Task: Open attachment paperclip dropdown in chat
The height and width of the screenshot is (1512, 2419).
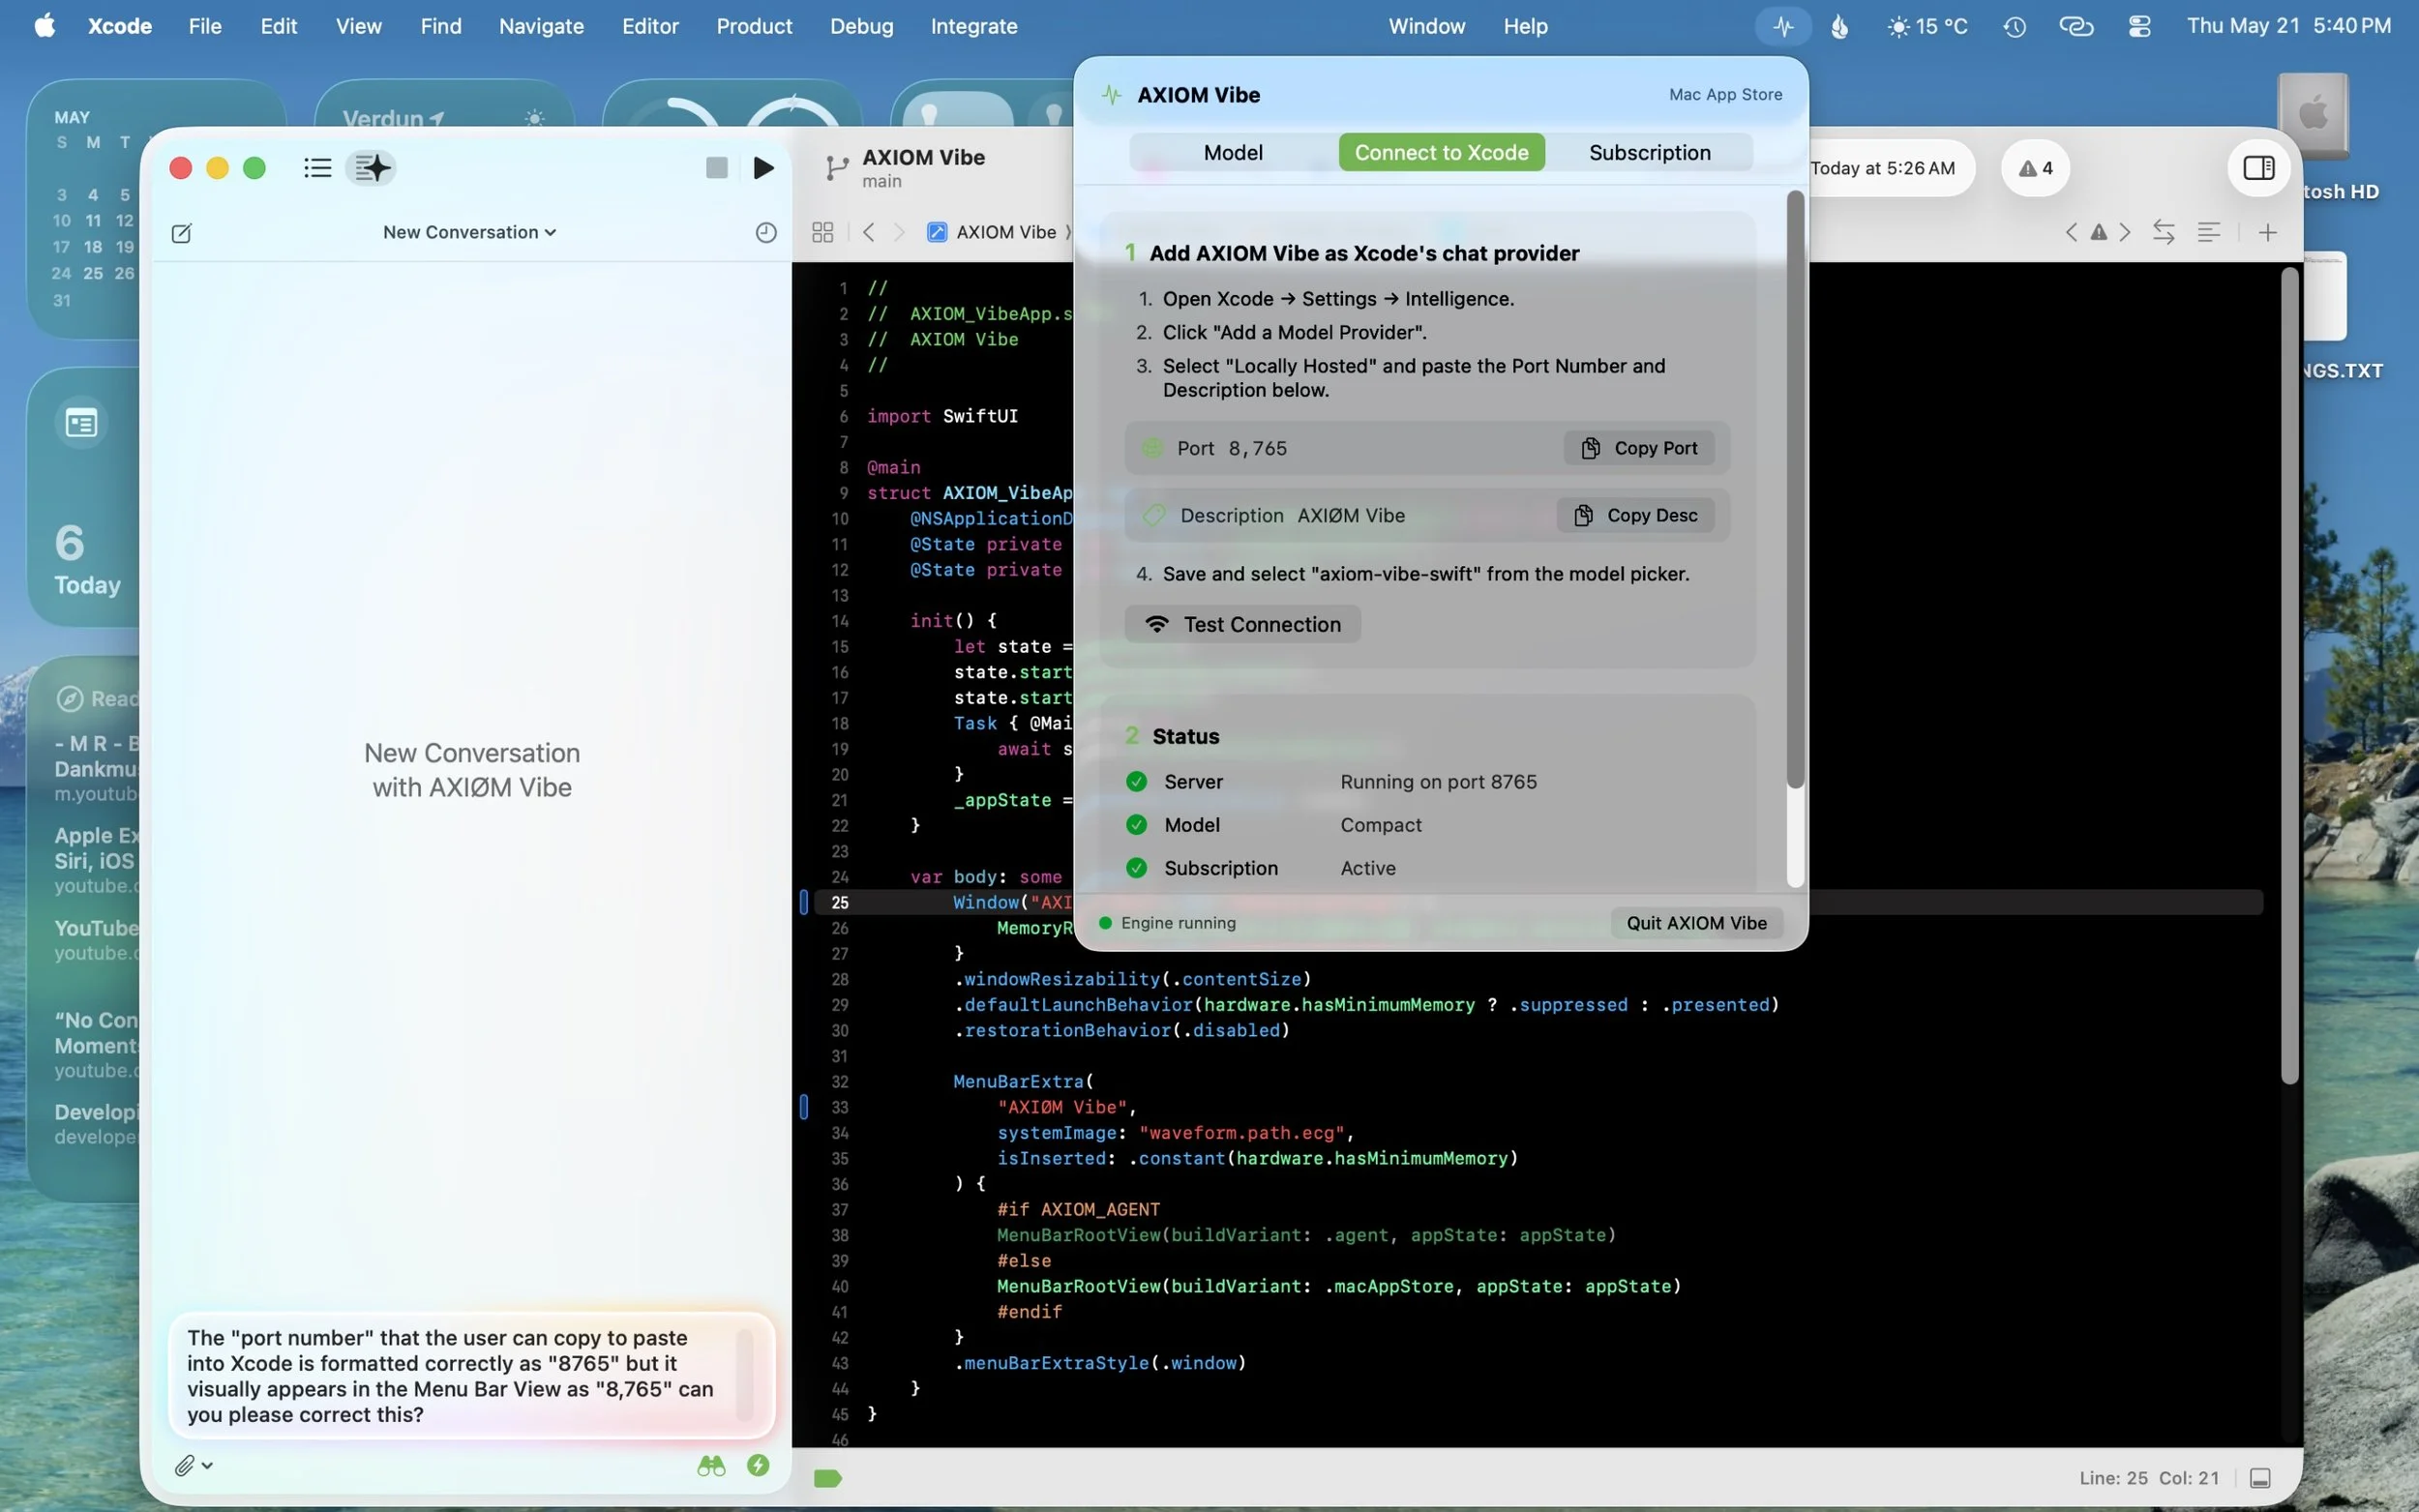Action: tap(193, 1465)
